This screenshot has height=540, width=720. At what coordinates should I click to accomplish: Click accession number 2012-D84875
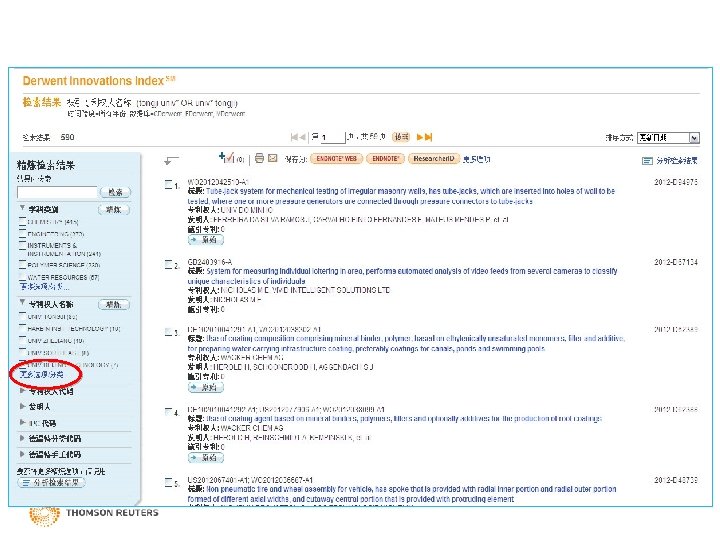pos(676,182)
